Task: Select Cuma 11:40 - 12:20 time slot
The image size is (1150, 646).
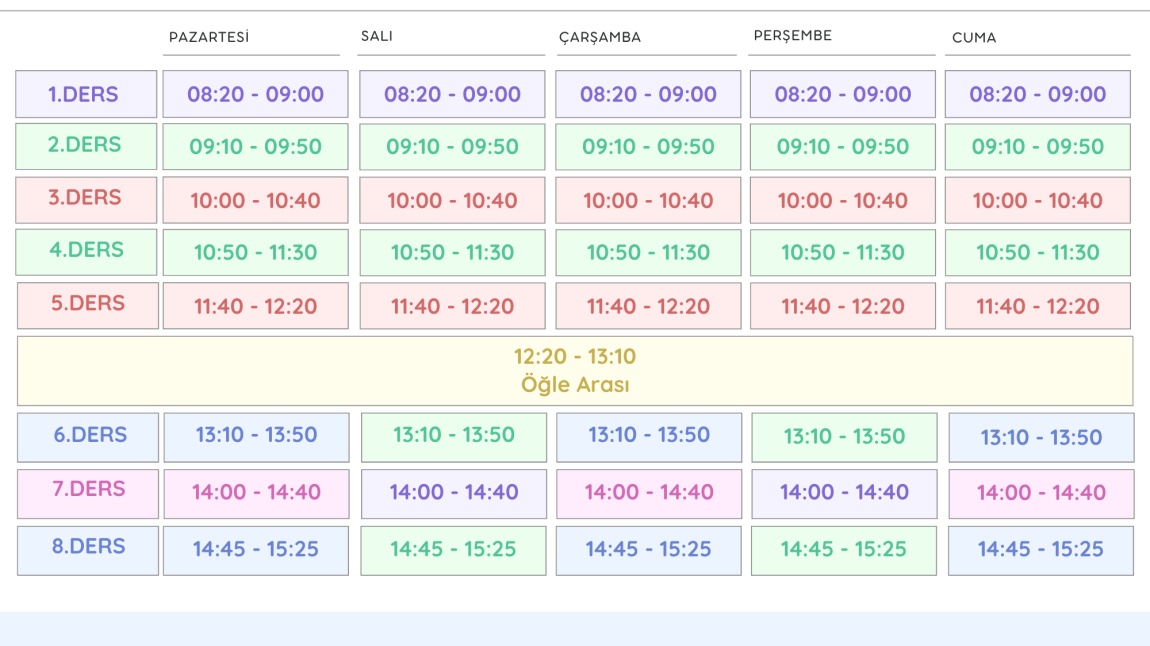Action: pos(1037,306)
